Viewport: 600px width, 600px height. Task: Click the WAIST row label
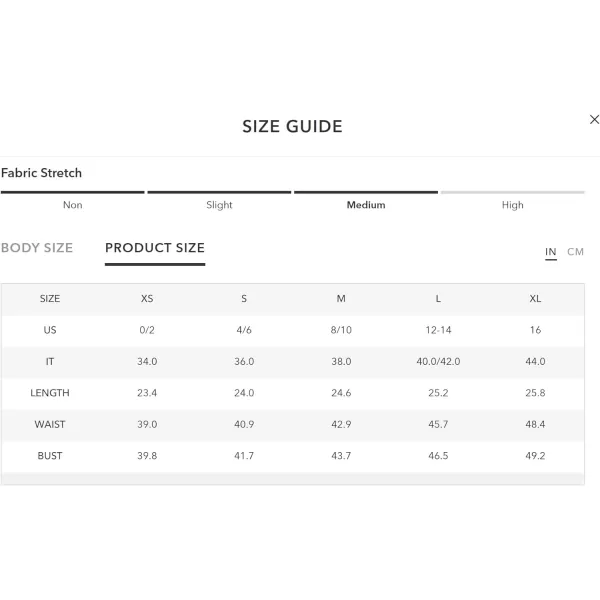50,424
